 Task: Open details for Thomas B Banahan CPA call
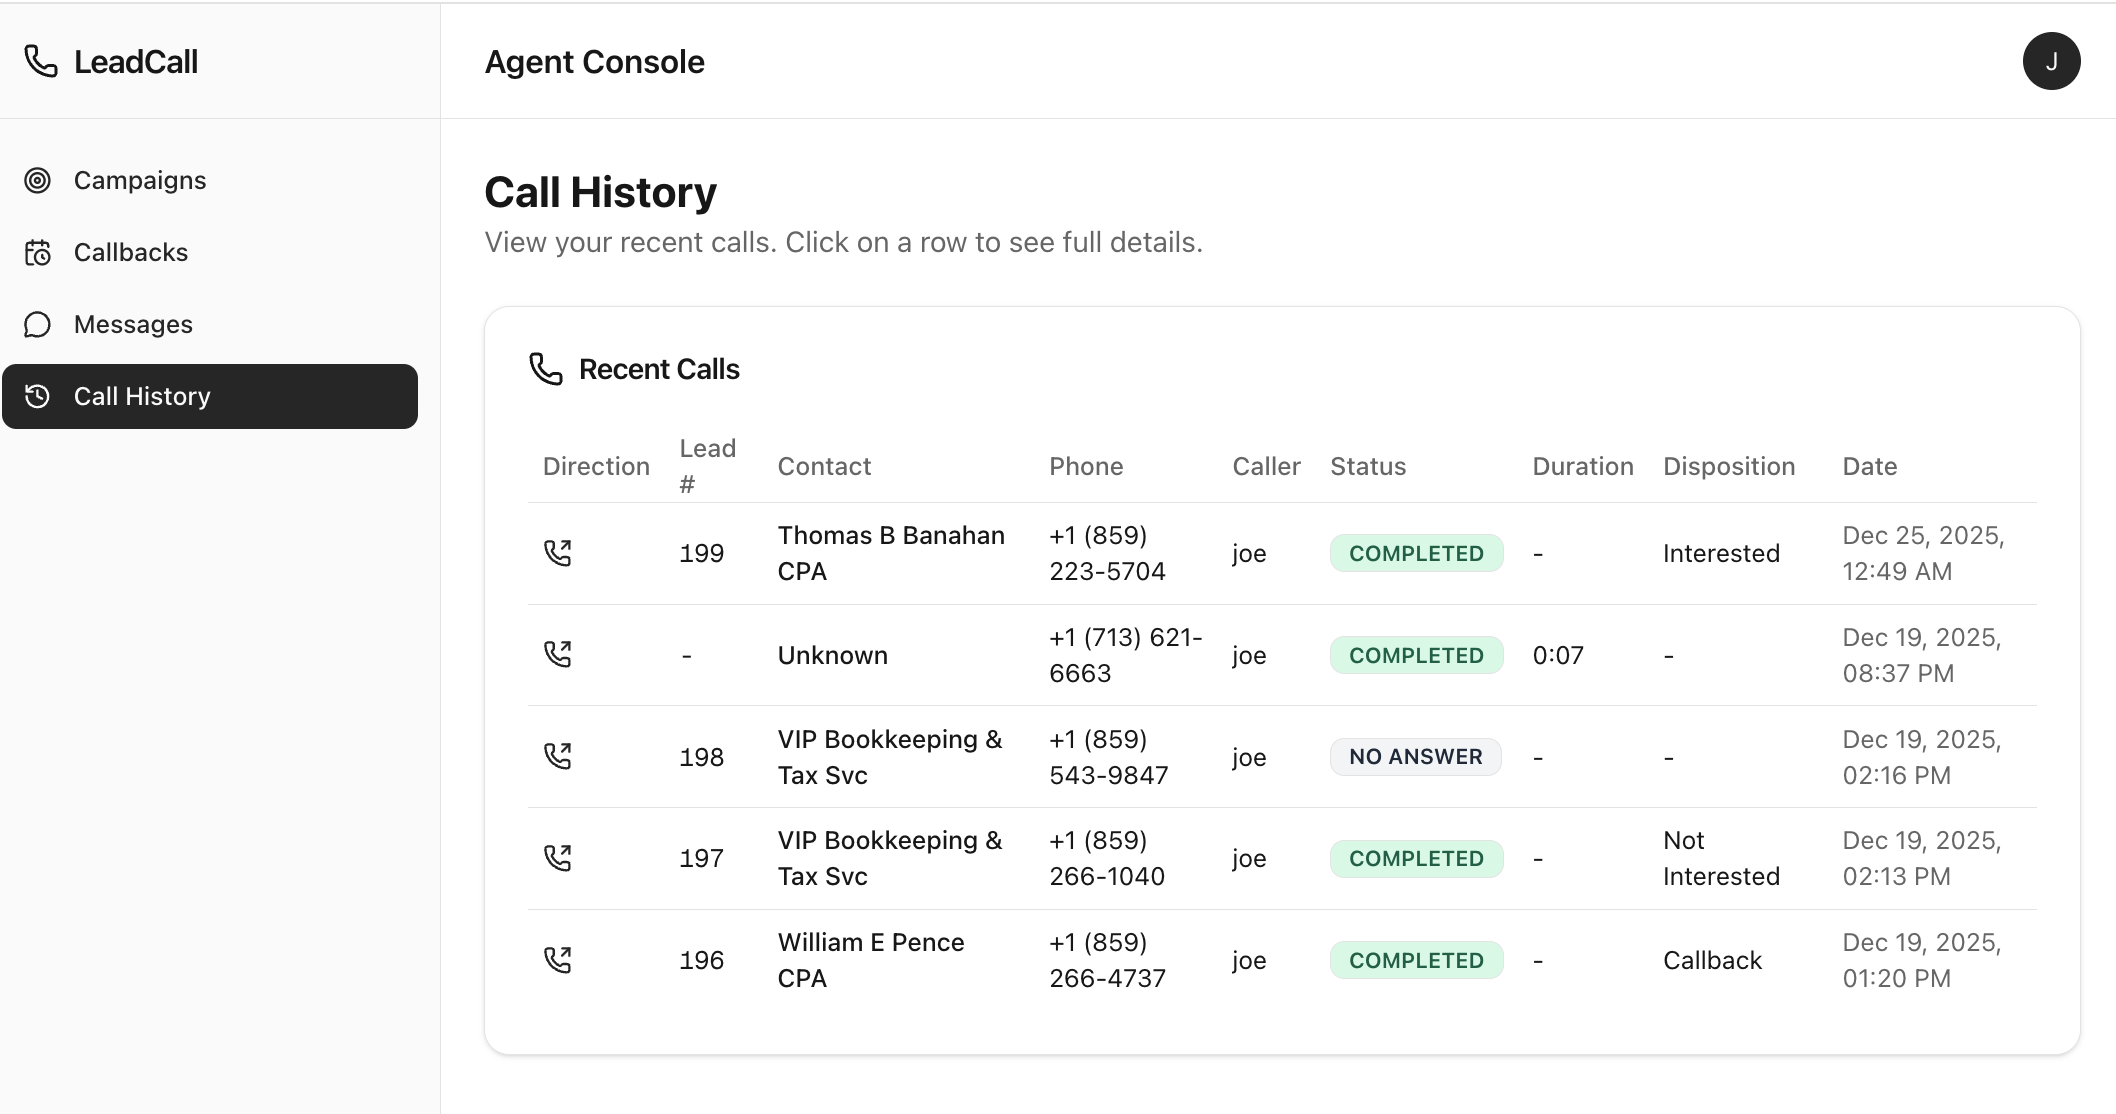tap(891, 553)
